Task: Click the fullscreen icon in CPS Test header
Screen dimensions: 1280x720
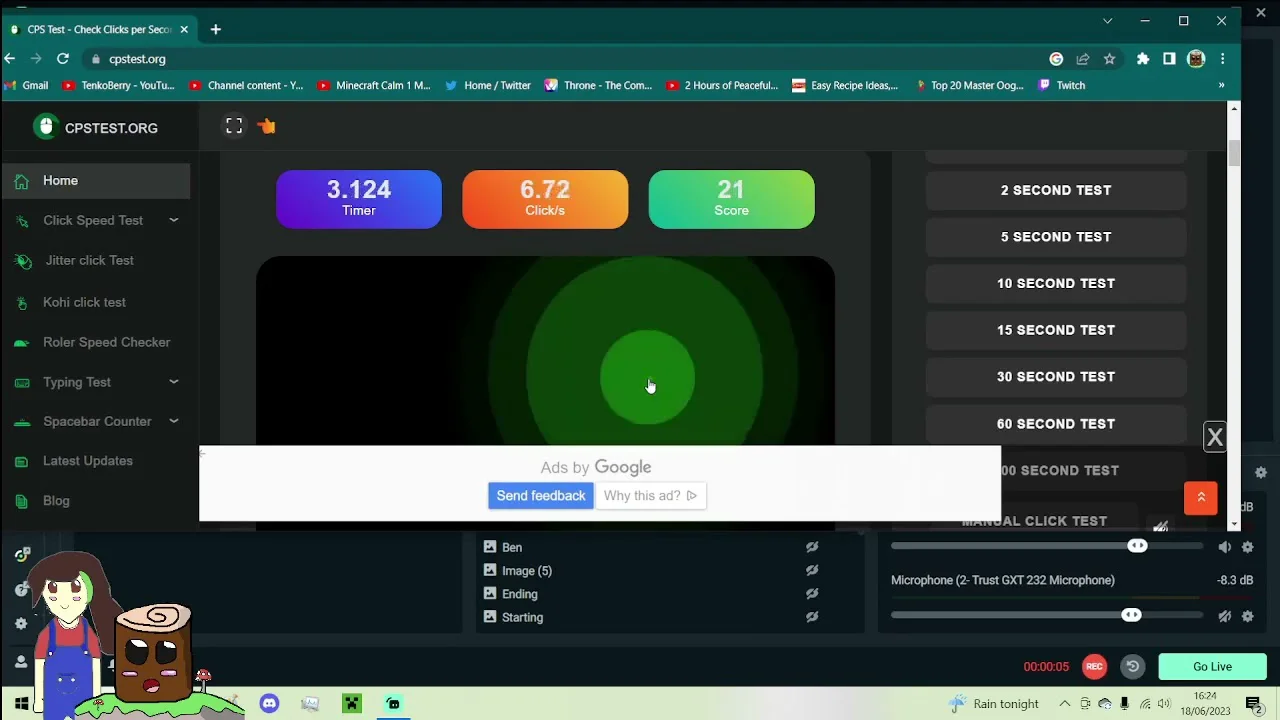Action: click(x=234, y=126)
